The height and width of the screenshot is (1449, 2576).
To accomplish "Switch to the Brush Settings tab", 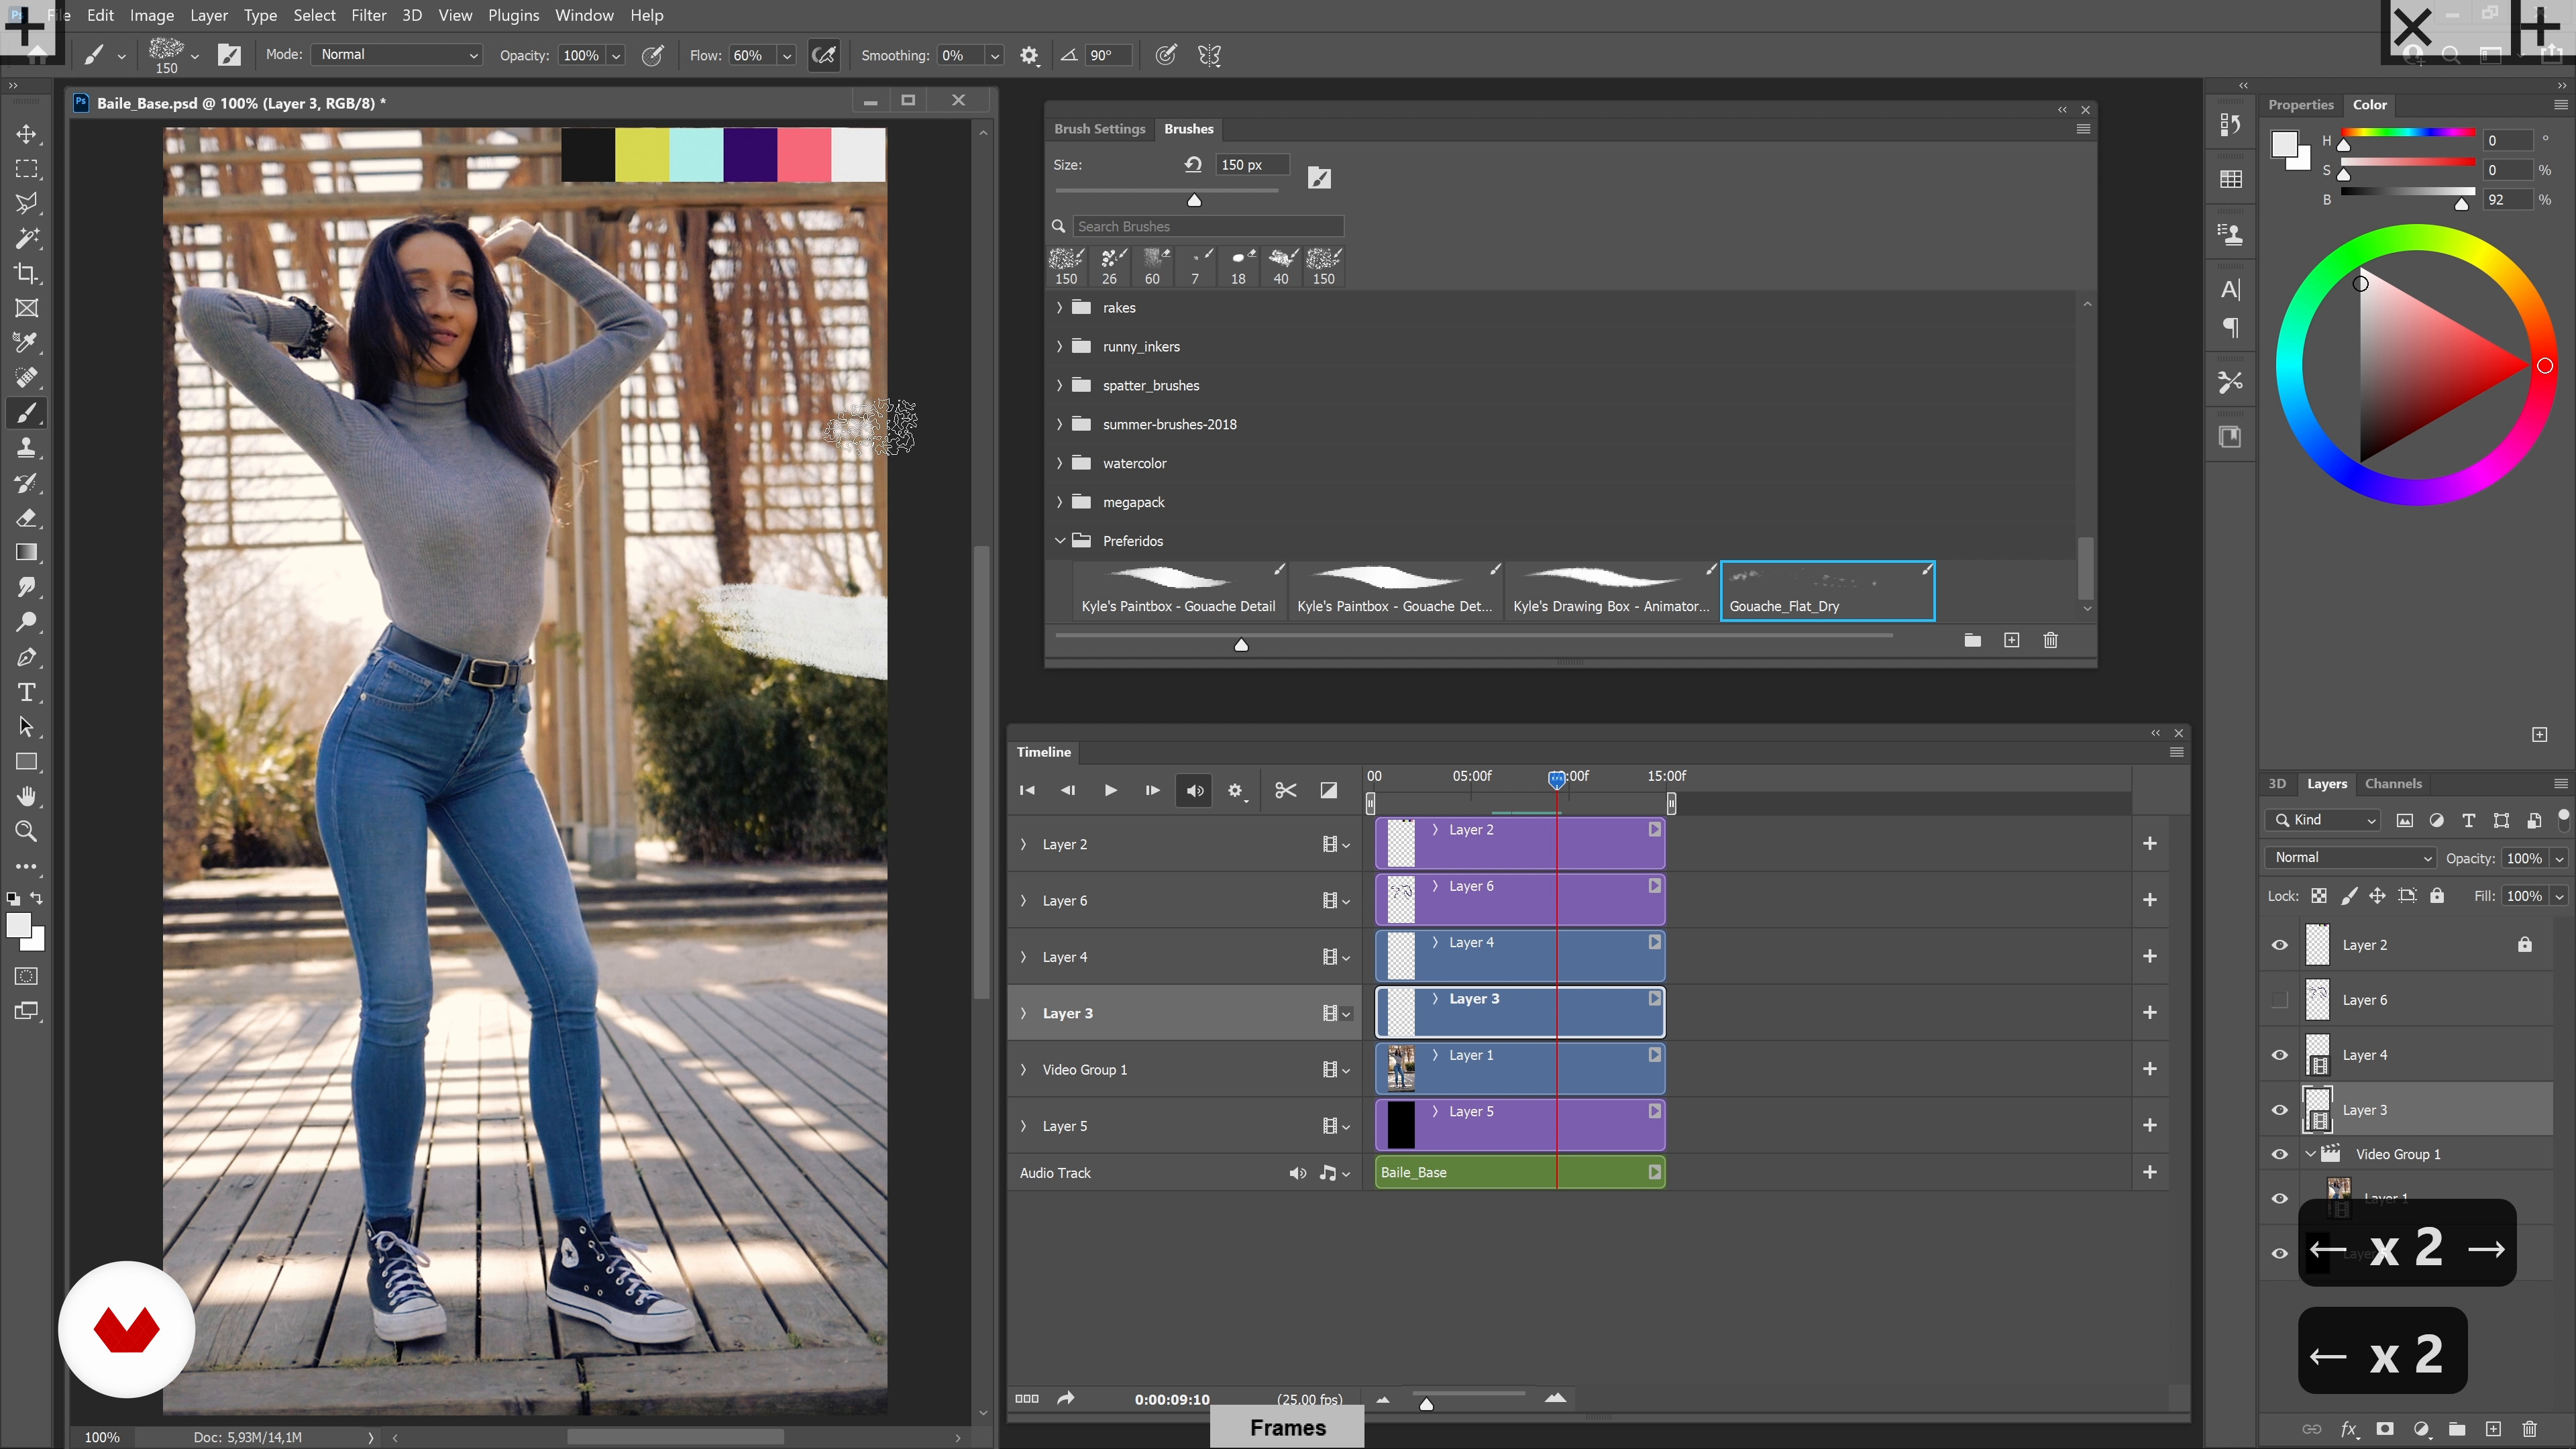I will click(x=1099, y=129).
